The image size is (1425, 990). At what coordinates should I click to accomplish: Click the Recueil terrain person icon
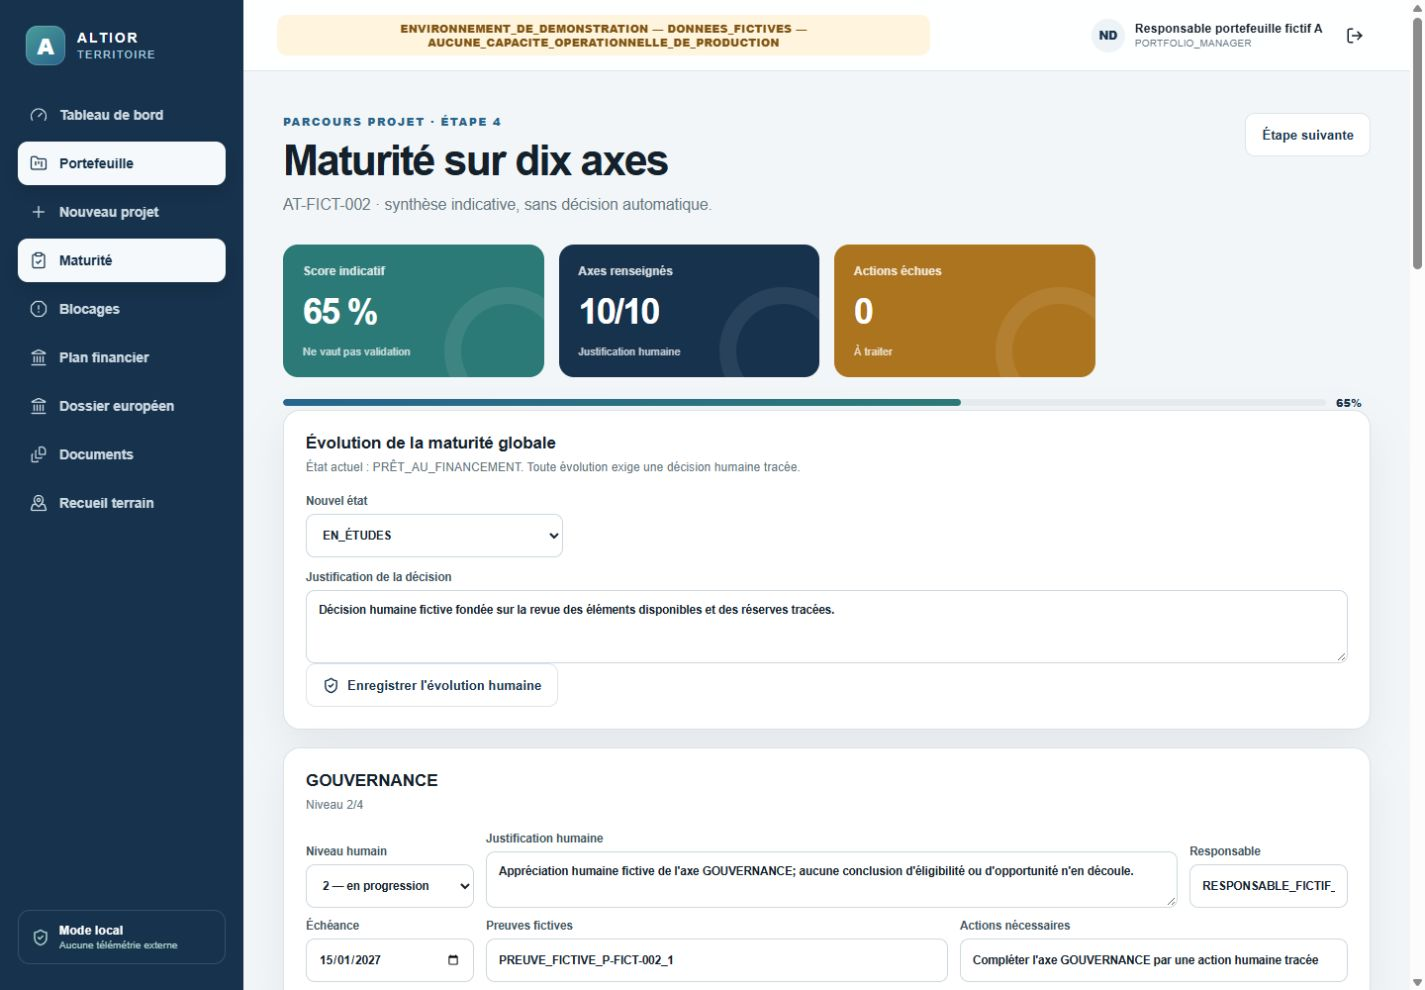point(39,503)
